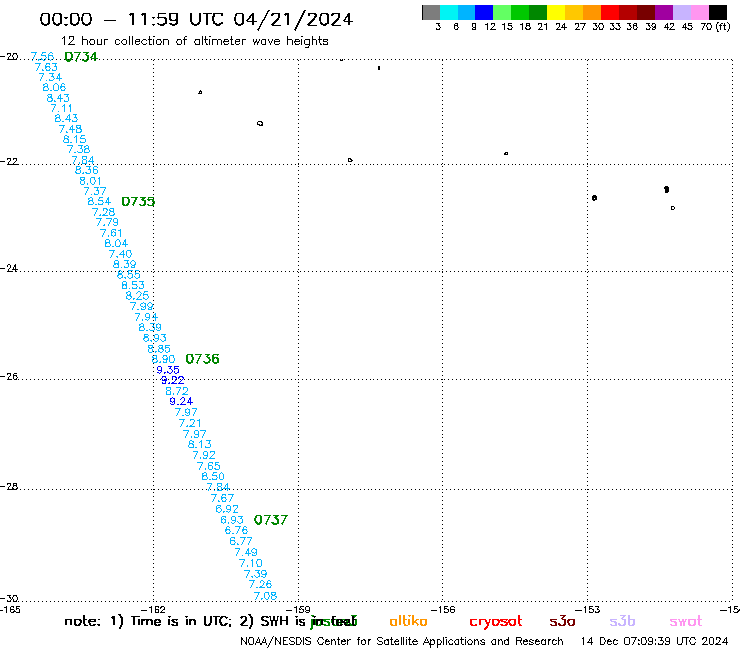
Task: Click the lavender swatch in the color scale
Action: (681, 12)
